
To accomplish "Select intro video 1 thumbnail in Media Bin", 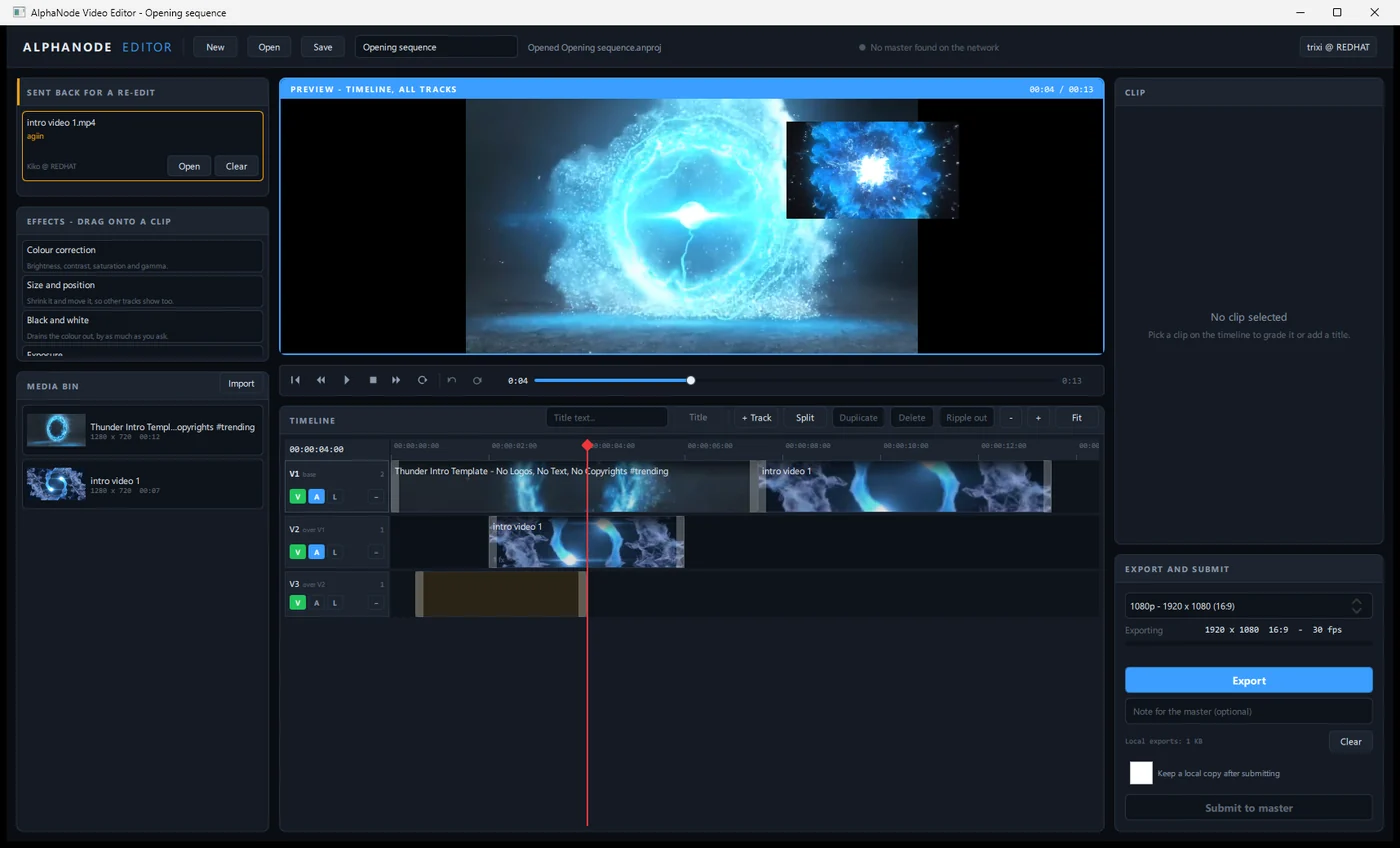I will pyautogui.click(x=56, y=484).
